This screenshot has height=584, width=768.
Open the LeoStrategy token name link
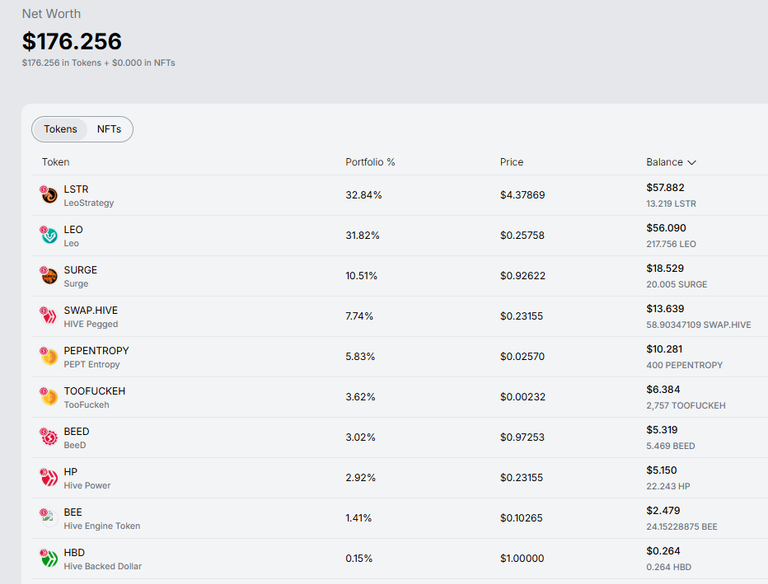tap(89, 203)
